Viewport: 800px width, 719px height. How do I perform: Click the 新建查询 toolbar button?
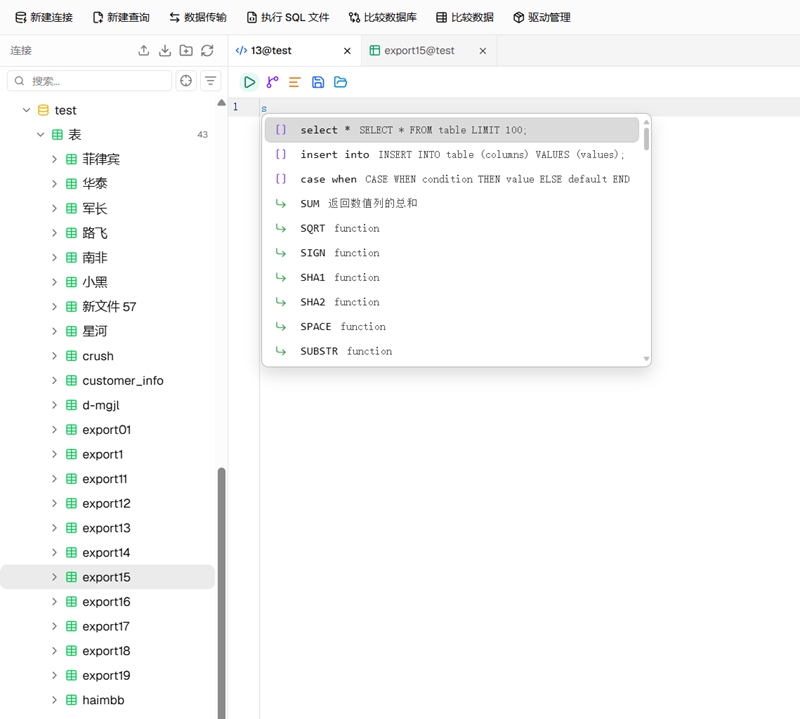point(121,17)
